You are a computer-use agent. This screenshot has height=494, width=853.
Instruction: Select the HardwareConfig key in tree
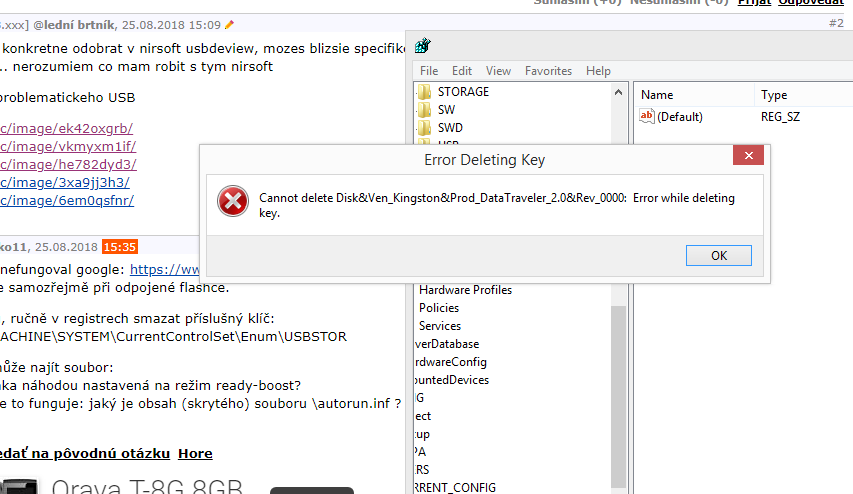pos(450,362)
